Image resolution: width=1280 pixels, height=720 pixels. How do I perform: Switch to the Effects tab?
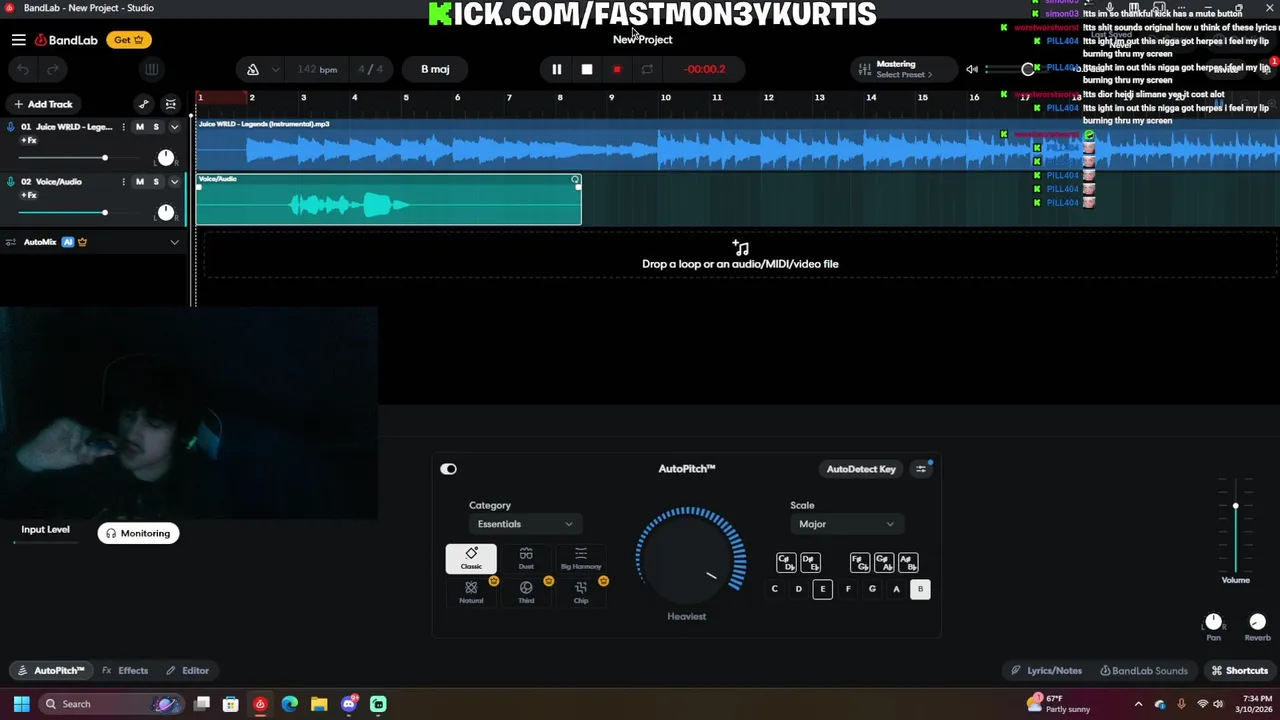pyautogui.click(x=125, y=671)
